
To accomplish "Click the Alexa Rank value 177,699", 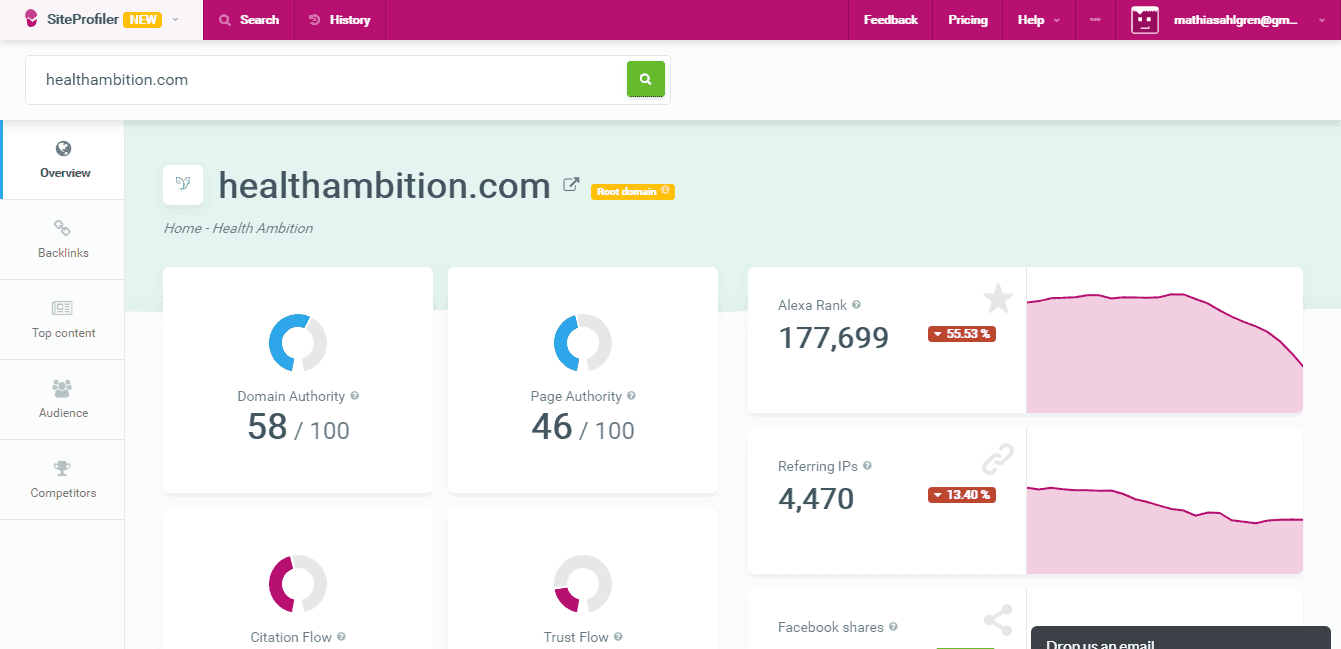I will (833, 338).
